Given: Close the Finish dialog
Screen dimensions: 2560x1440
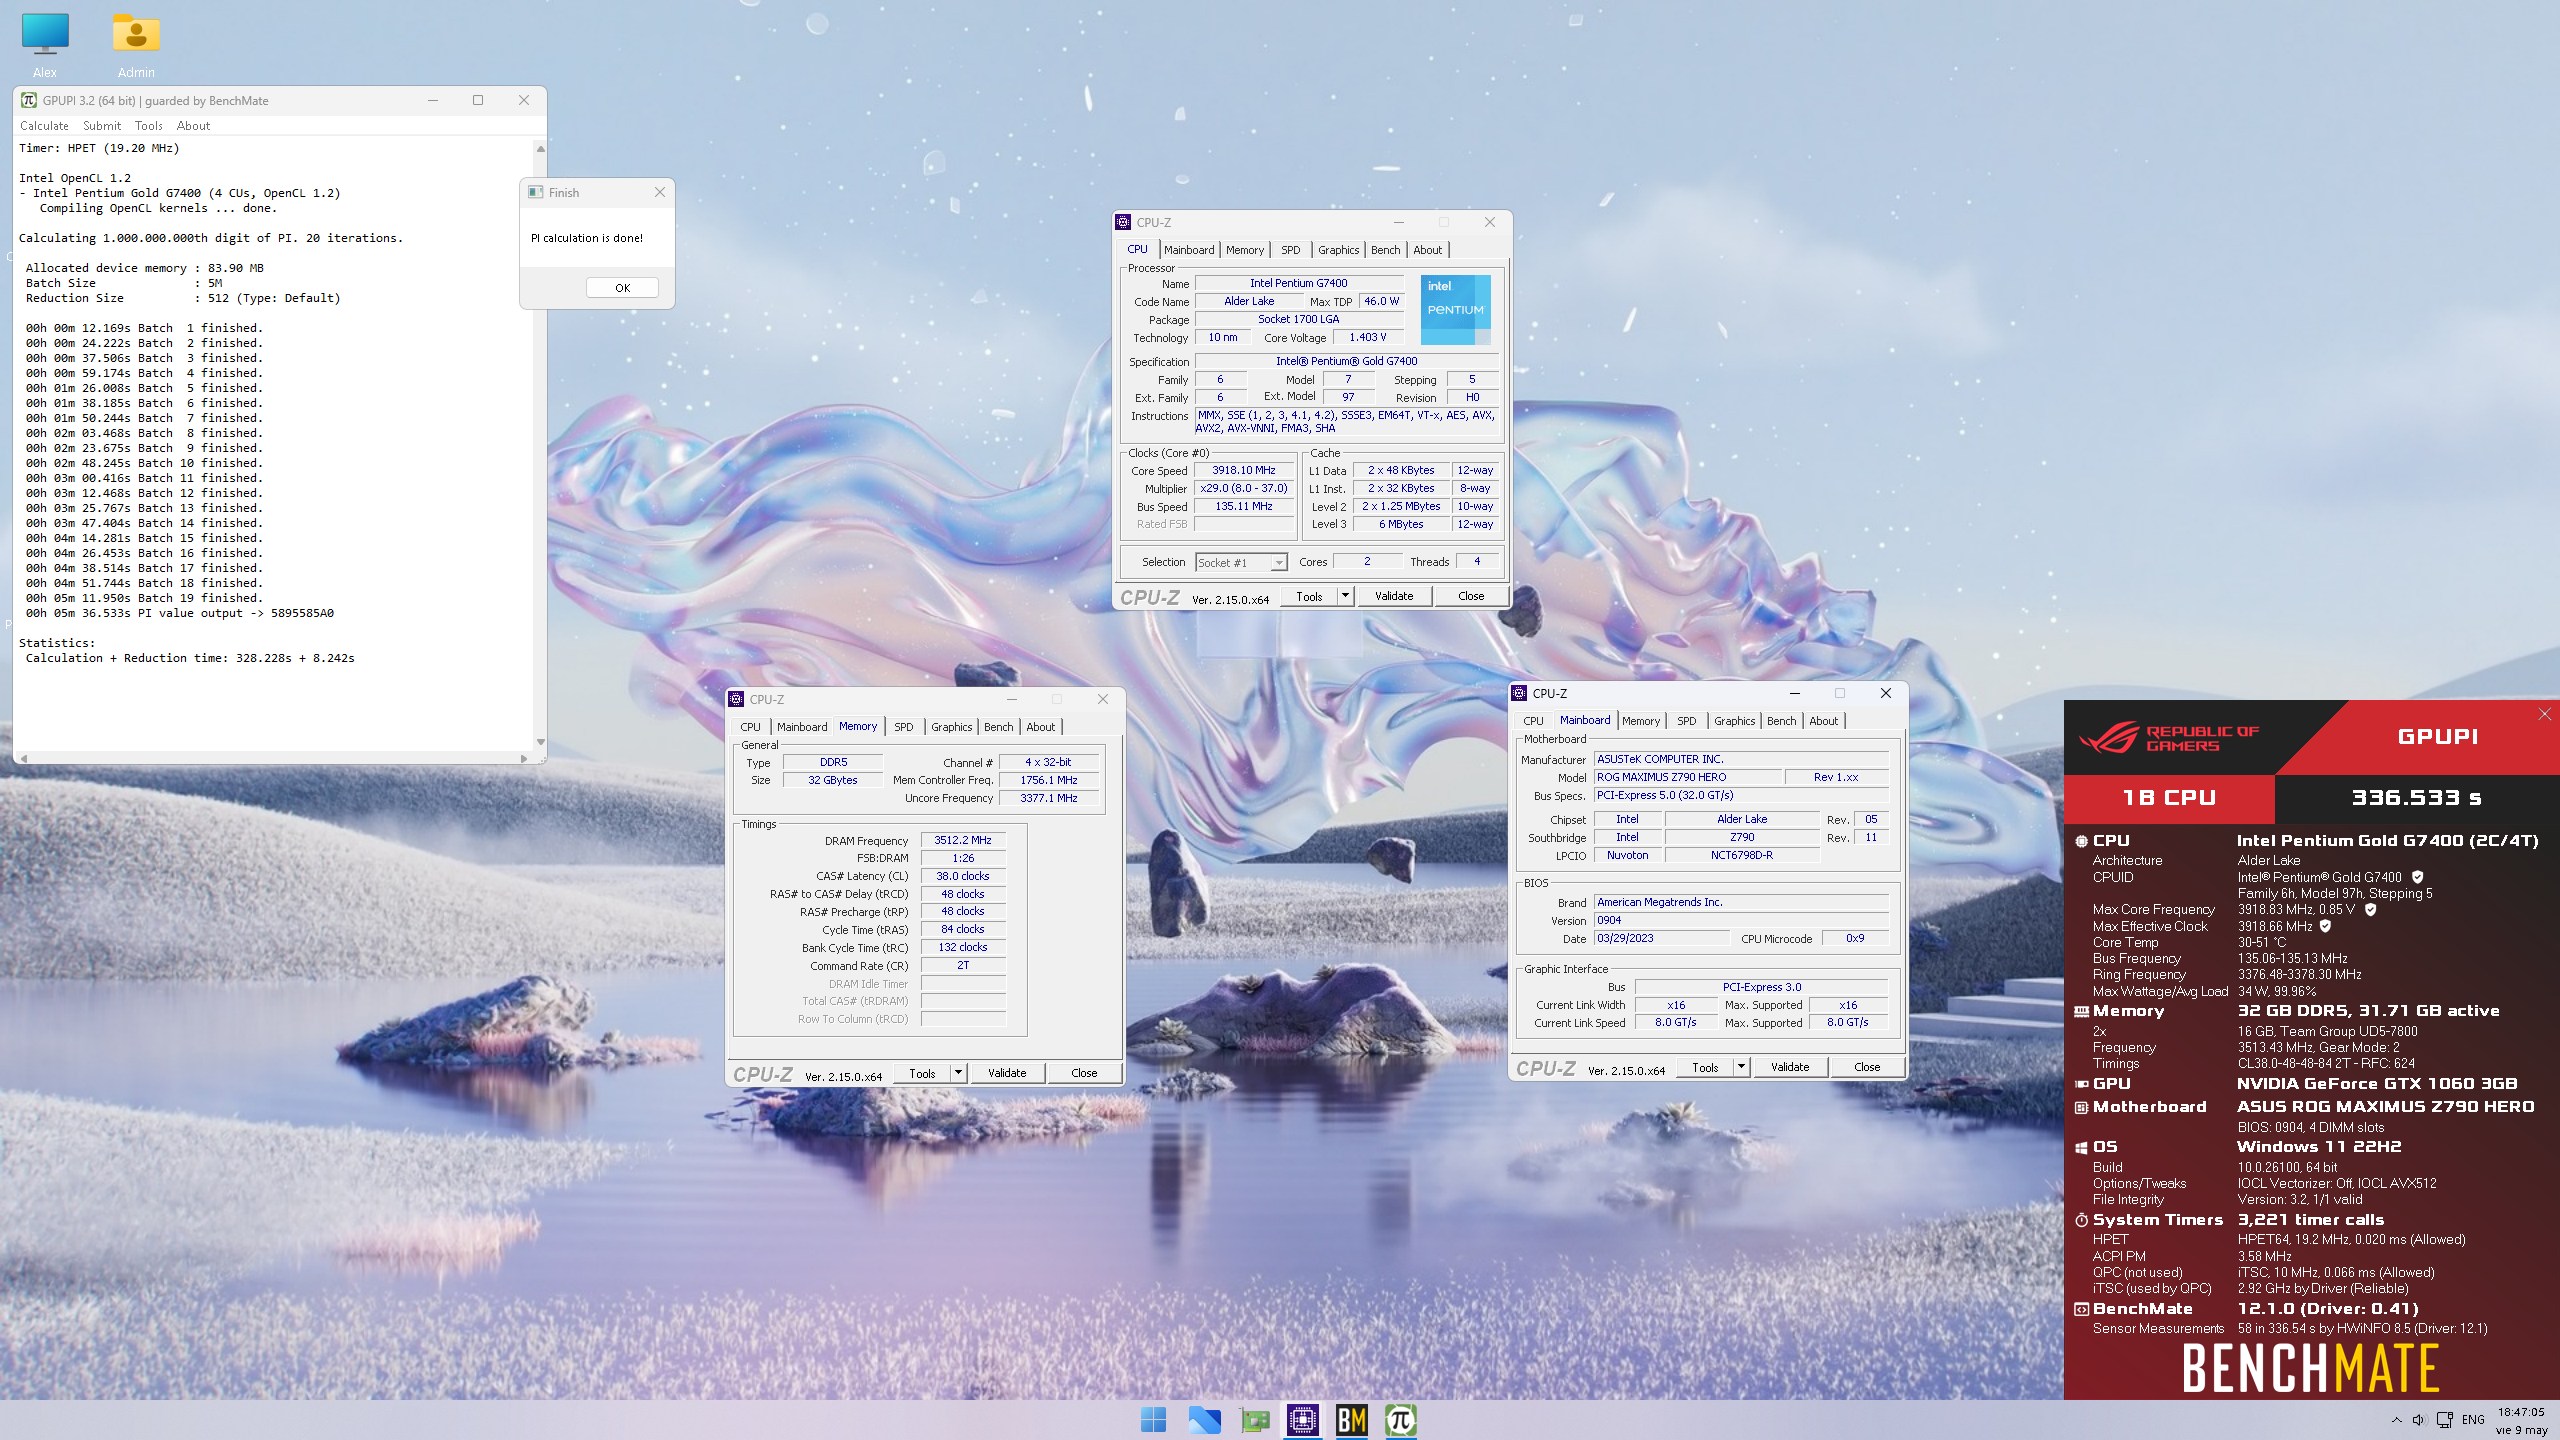Looking at the screenshot, I should 660,193.
